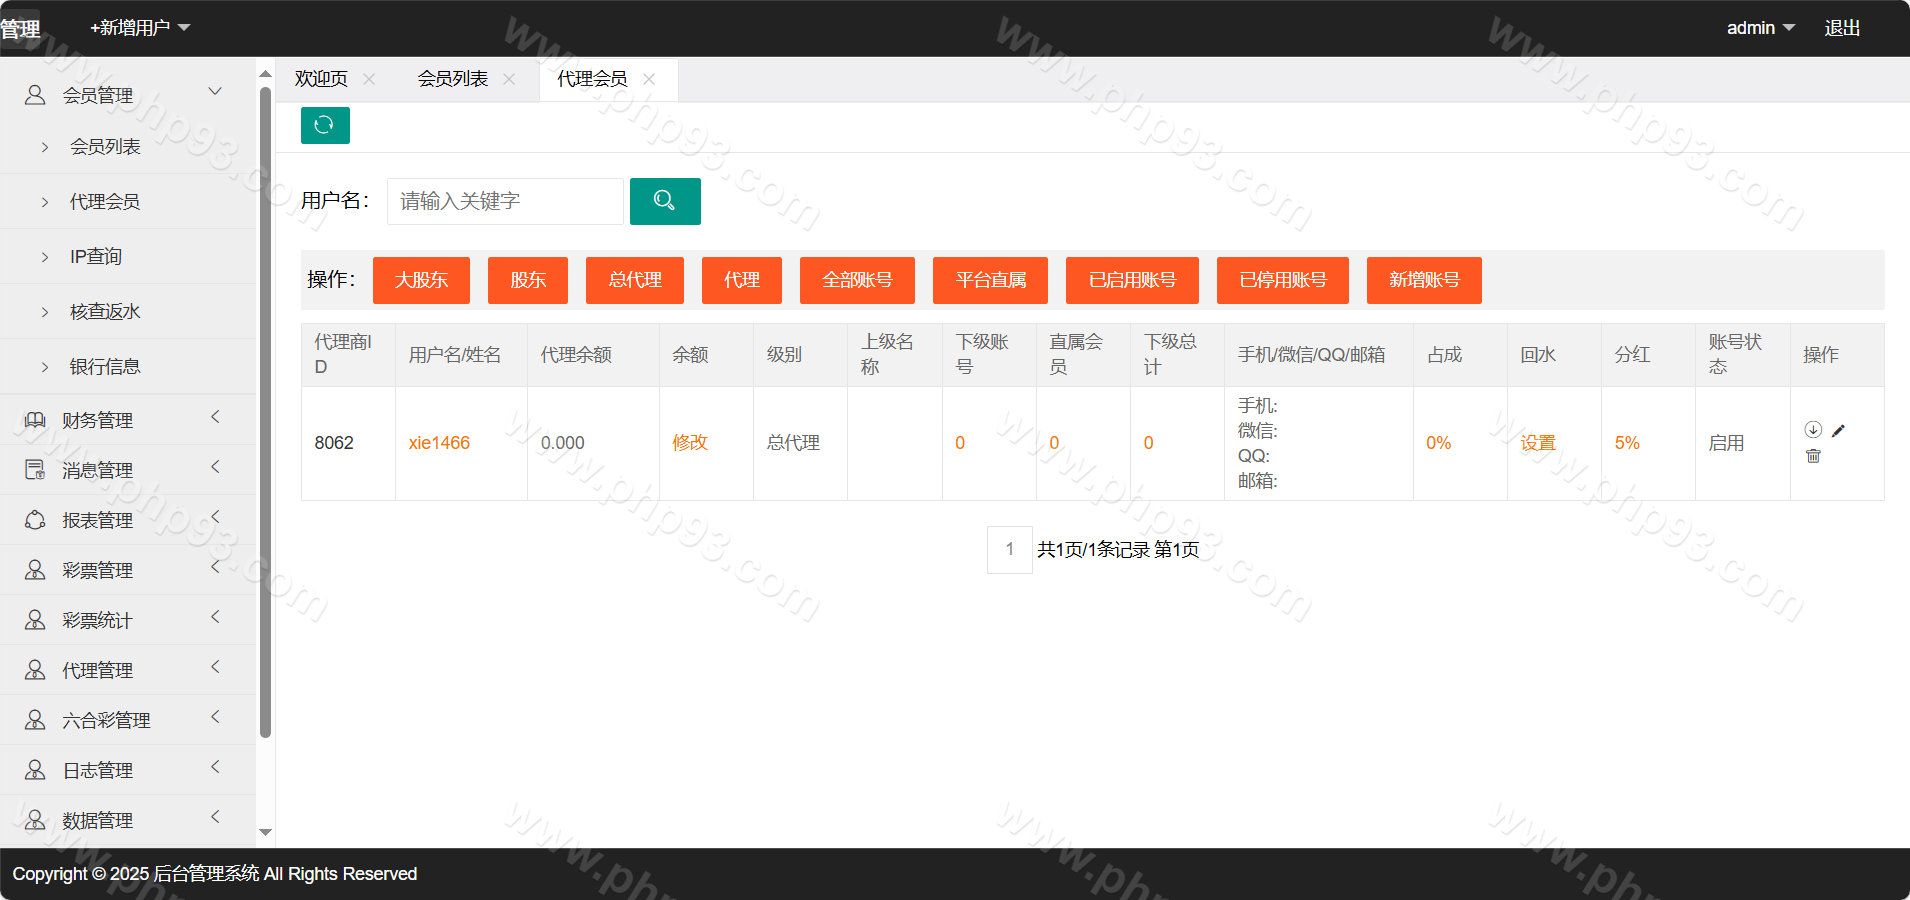This screenshot has height=900, width=1910.
Task: Open the admin dropdown menu
Action: (1760, 28)
